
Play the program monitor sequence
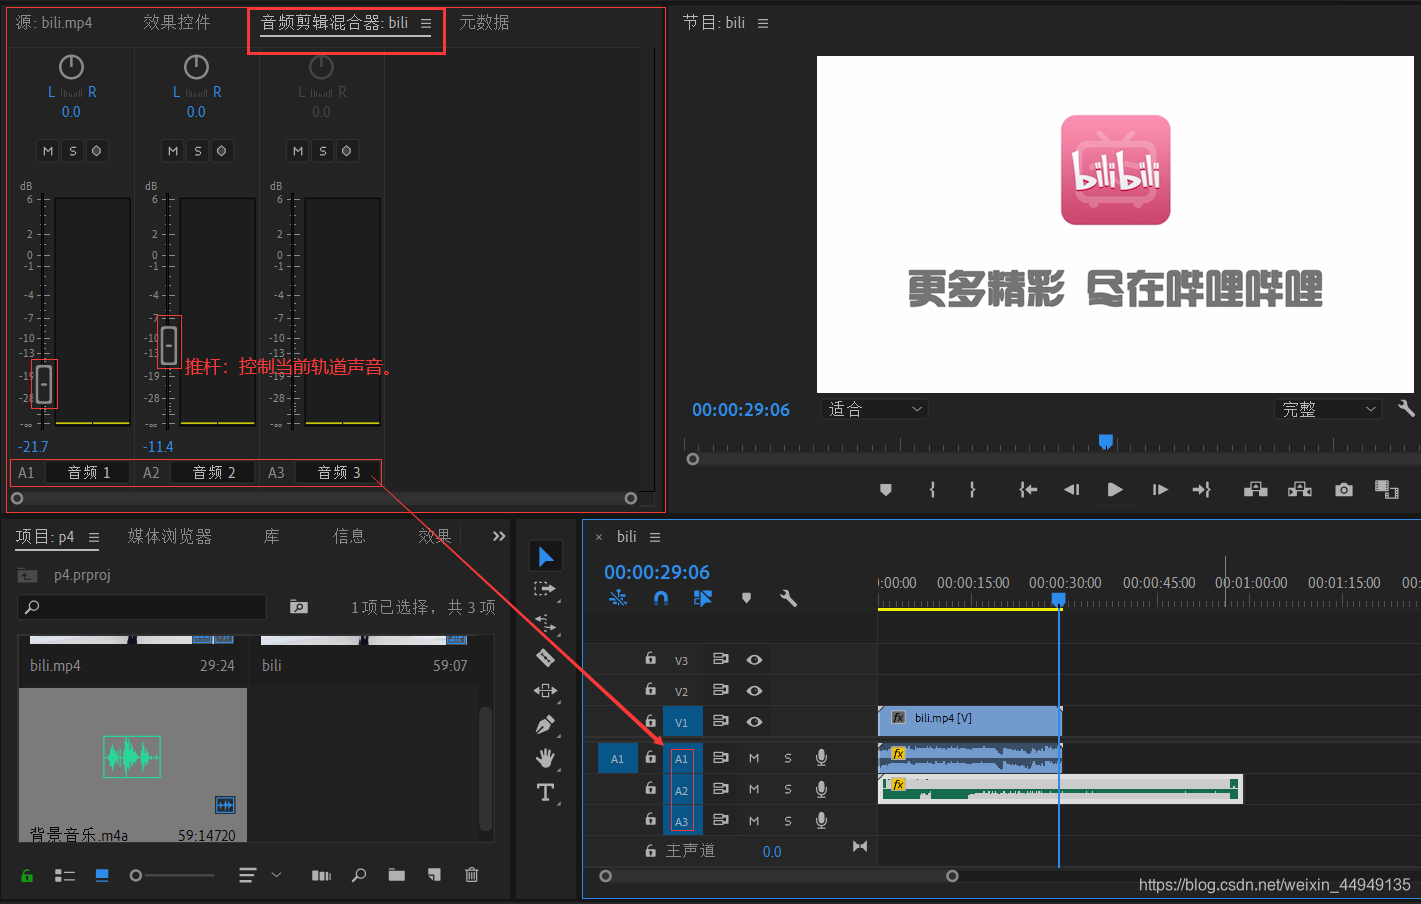1115,490
